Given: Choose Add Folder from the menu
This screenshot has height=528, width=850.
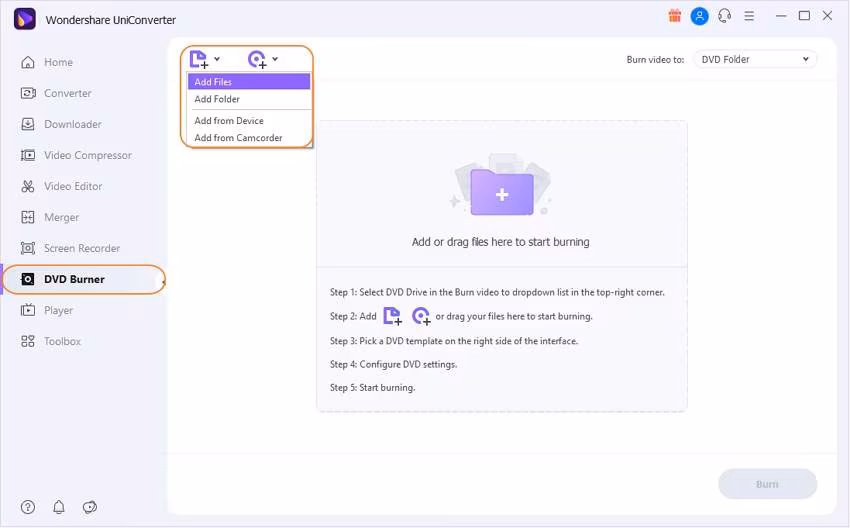Looking at the screenshot, I should [x=249, y=99].
